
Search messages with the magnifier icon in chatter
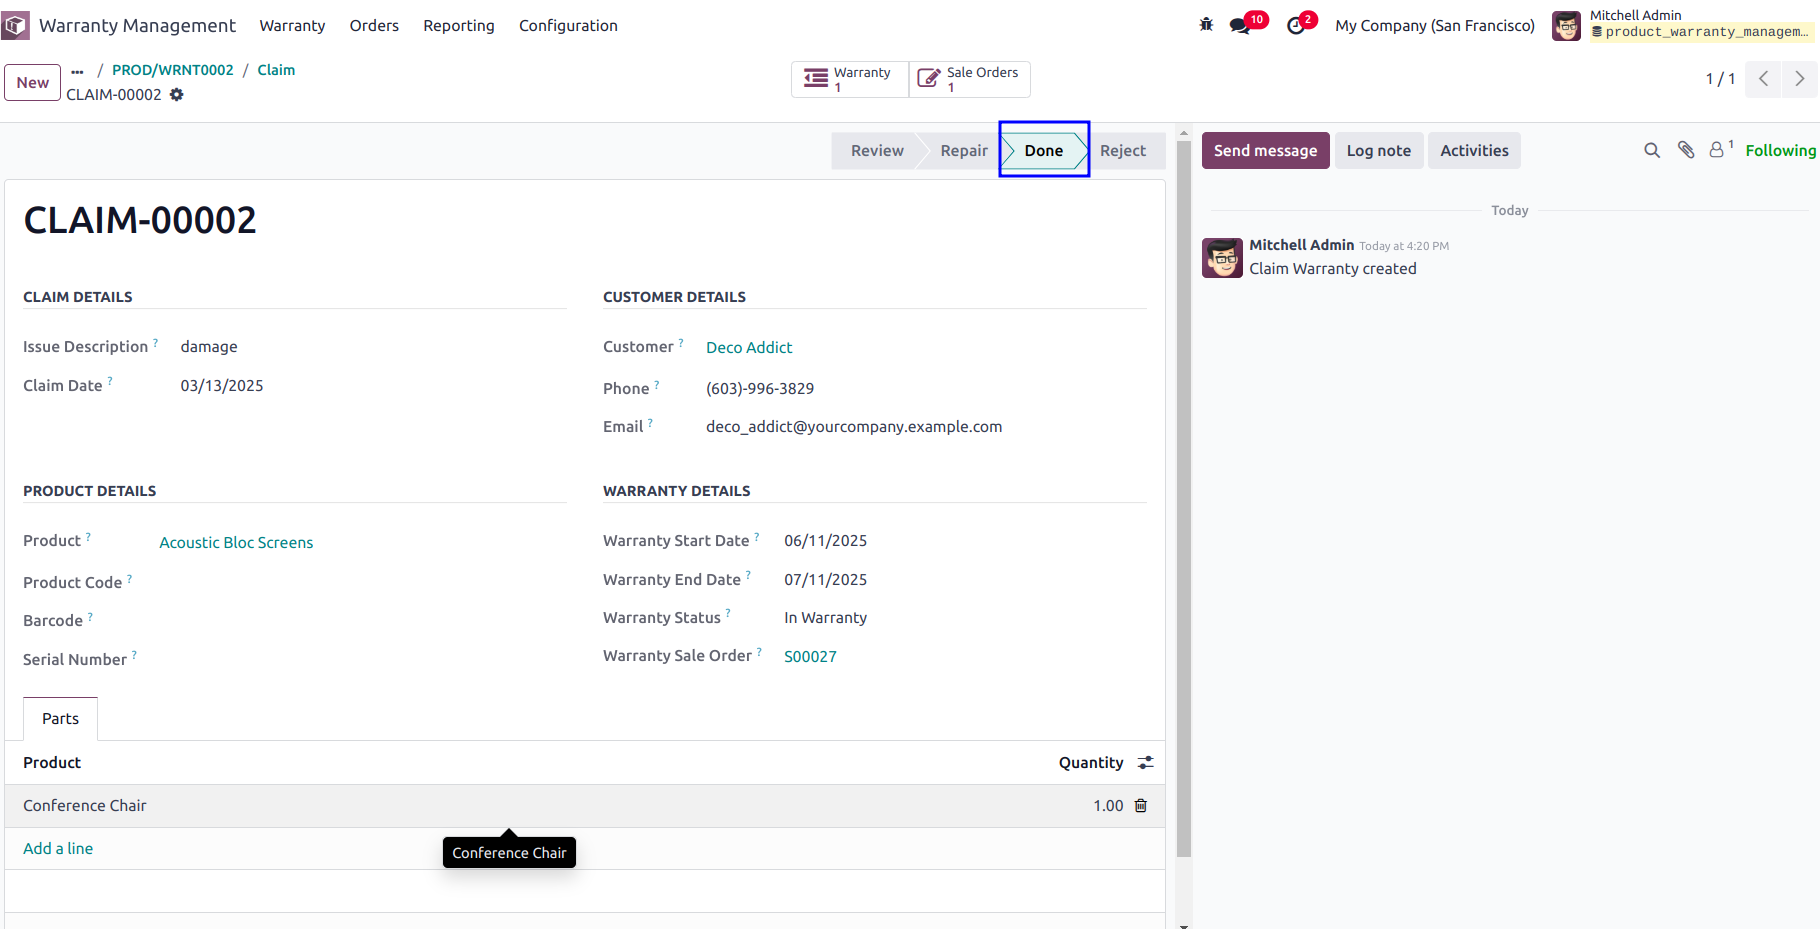click(x=1652, y=150)
